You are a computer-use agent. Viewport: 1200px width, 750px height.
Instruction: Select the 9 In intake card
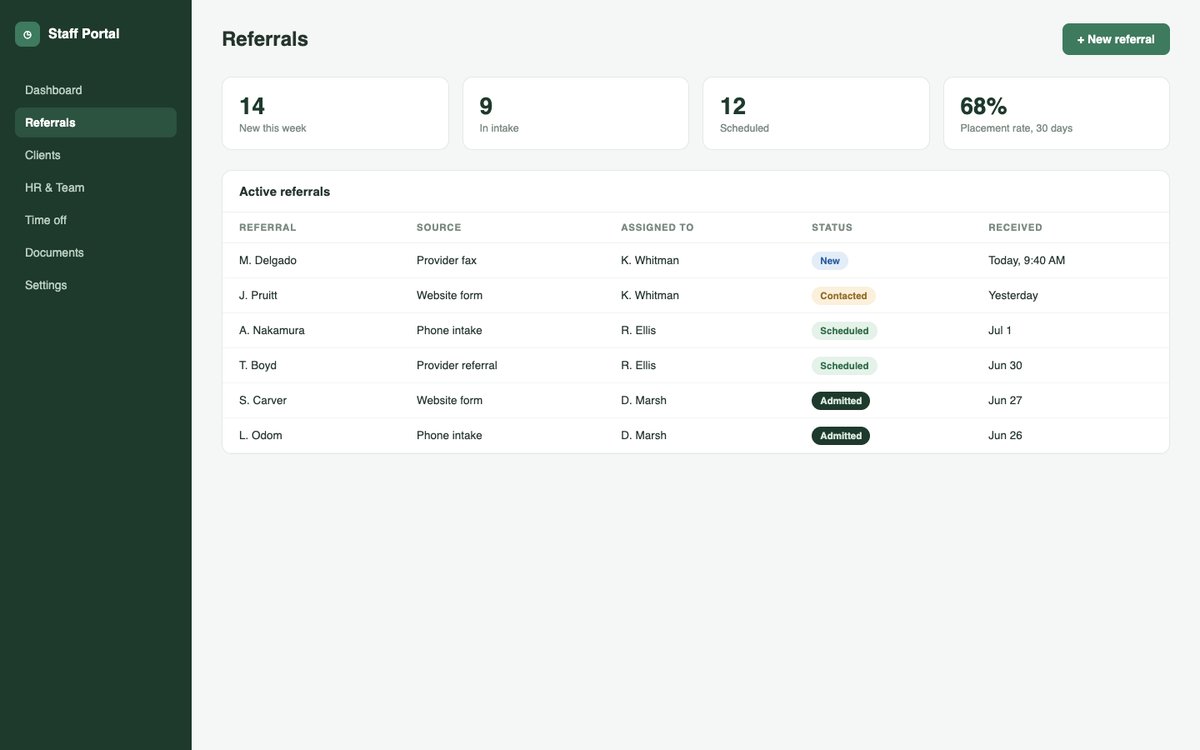pos(576,114)
